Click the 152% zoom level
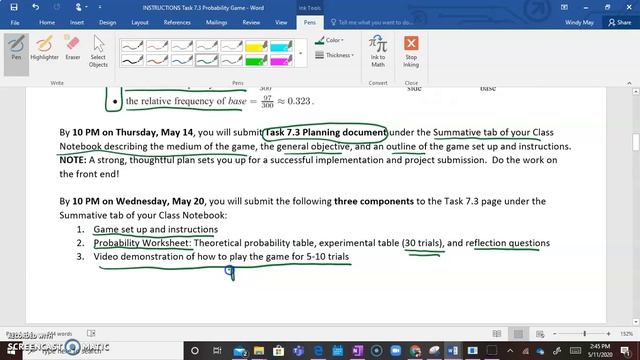Viewport: 640px width, 360px height. click(x=627, y=334)
